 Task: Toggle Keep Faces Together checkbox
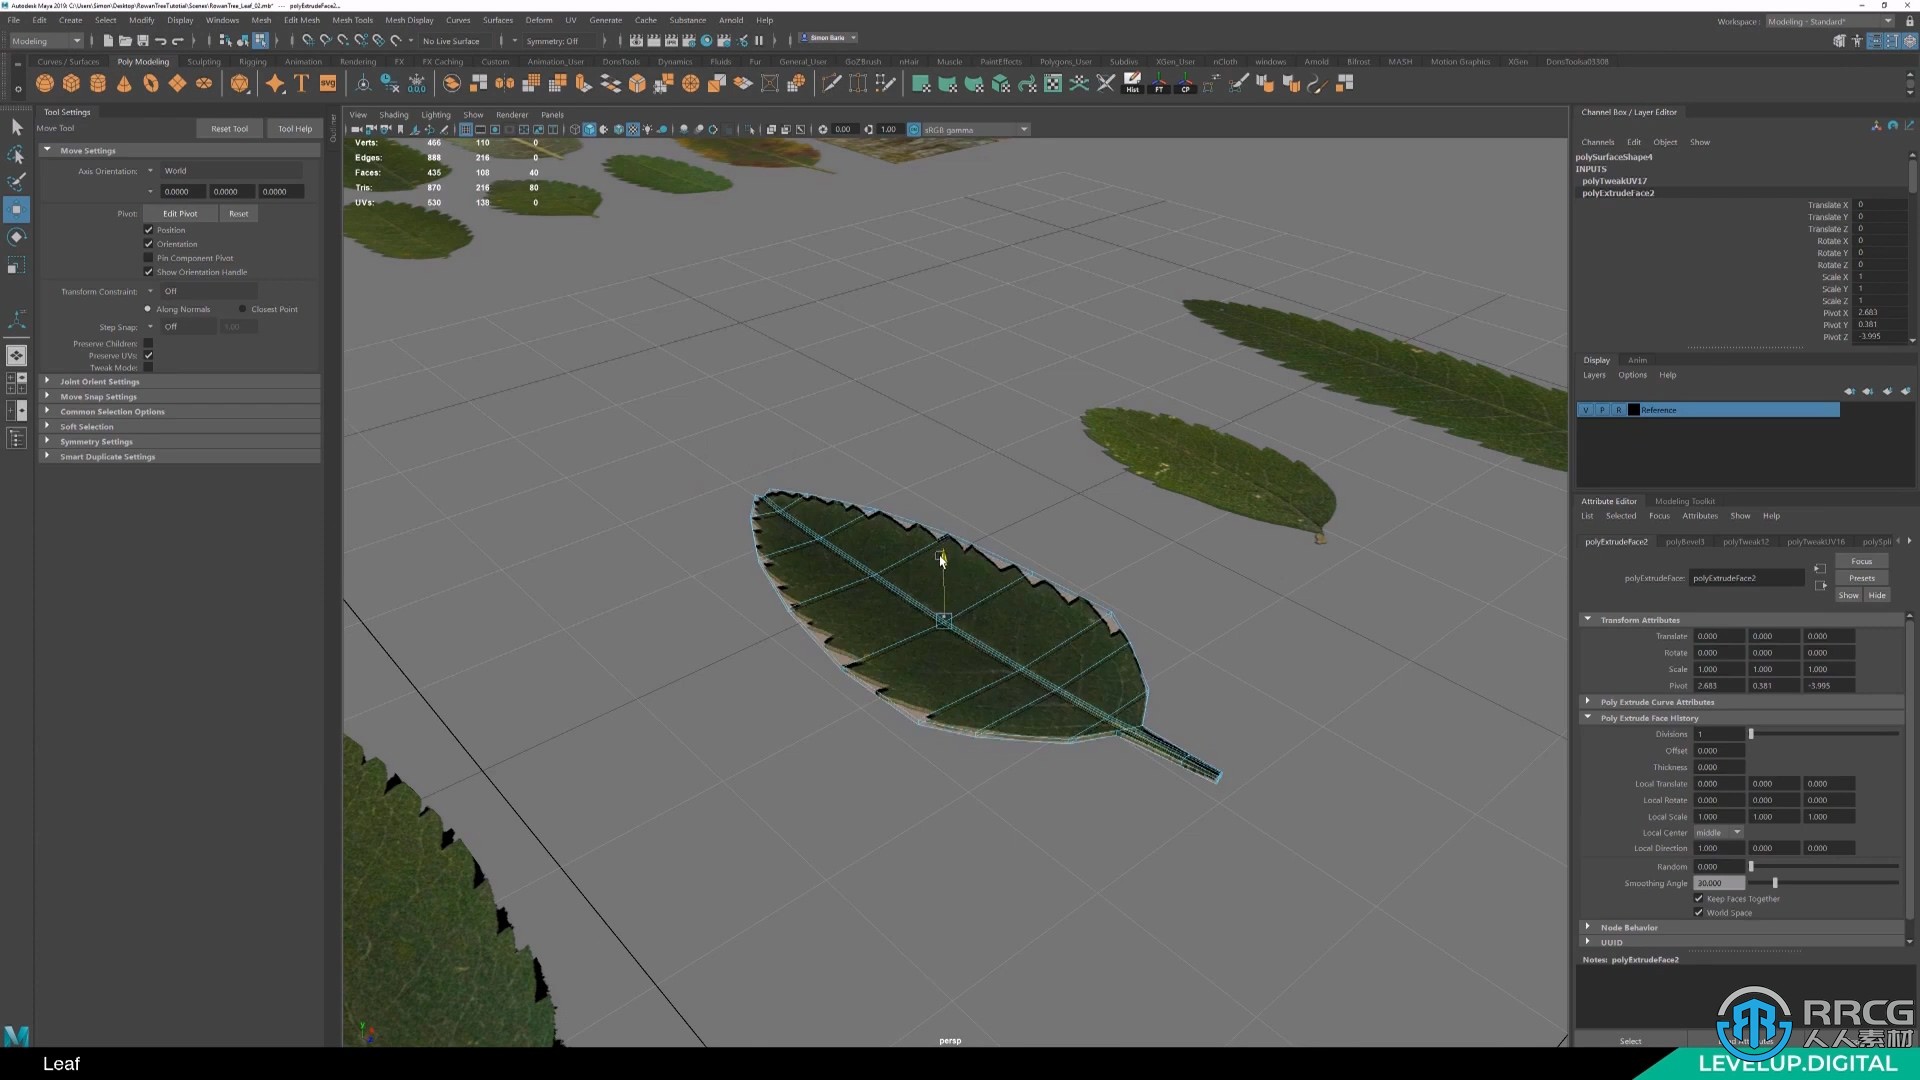(x=1698, y=899)
